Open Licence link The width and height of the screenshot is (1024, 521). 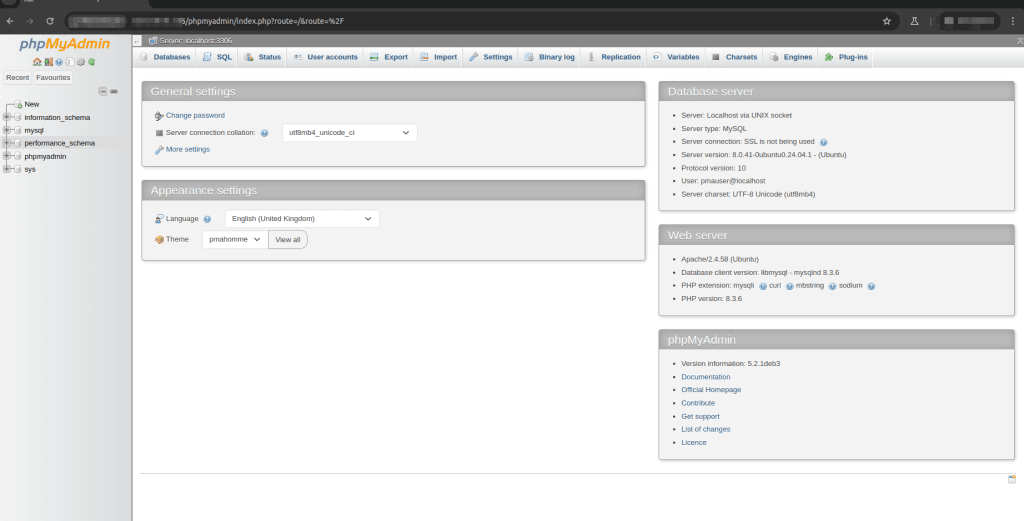pyautogui.click(x=694, y=443)
